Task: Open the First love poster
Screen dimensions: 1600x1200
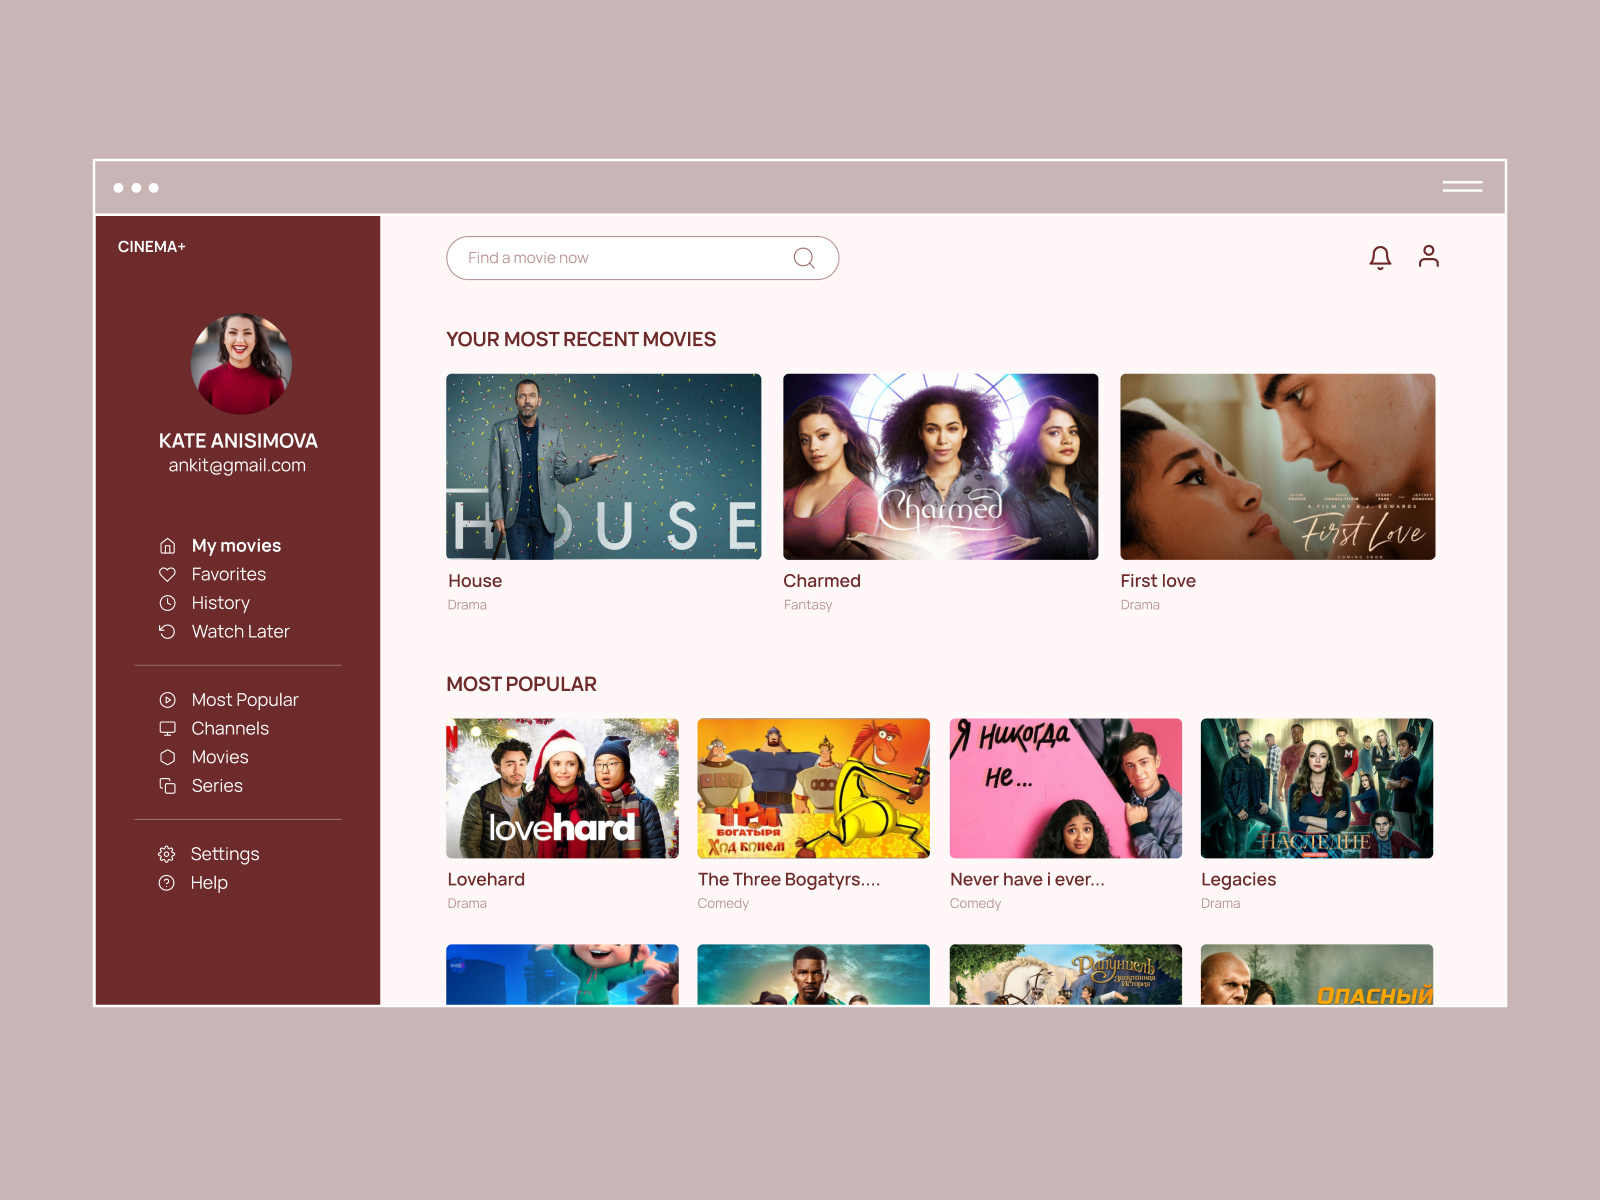Action: pos(1277,467)
